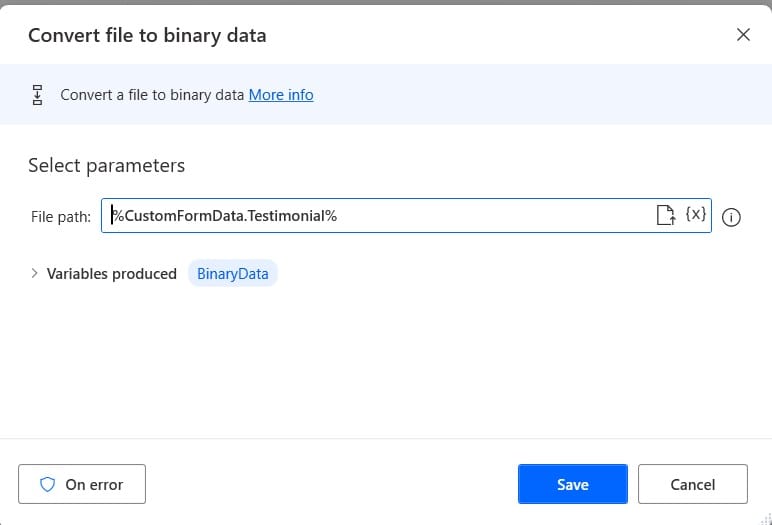The height and width of the screenshot is (525, 772).
Task: Expand the Variables produced section
Action: click(x=34, y=273)
